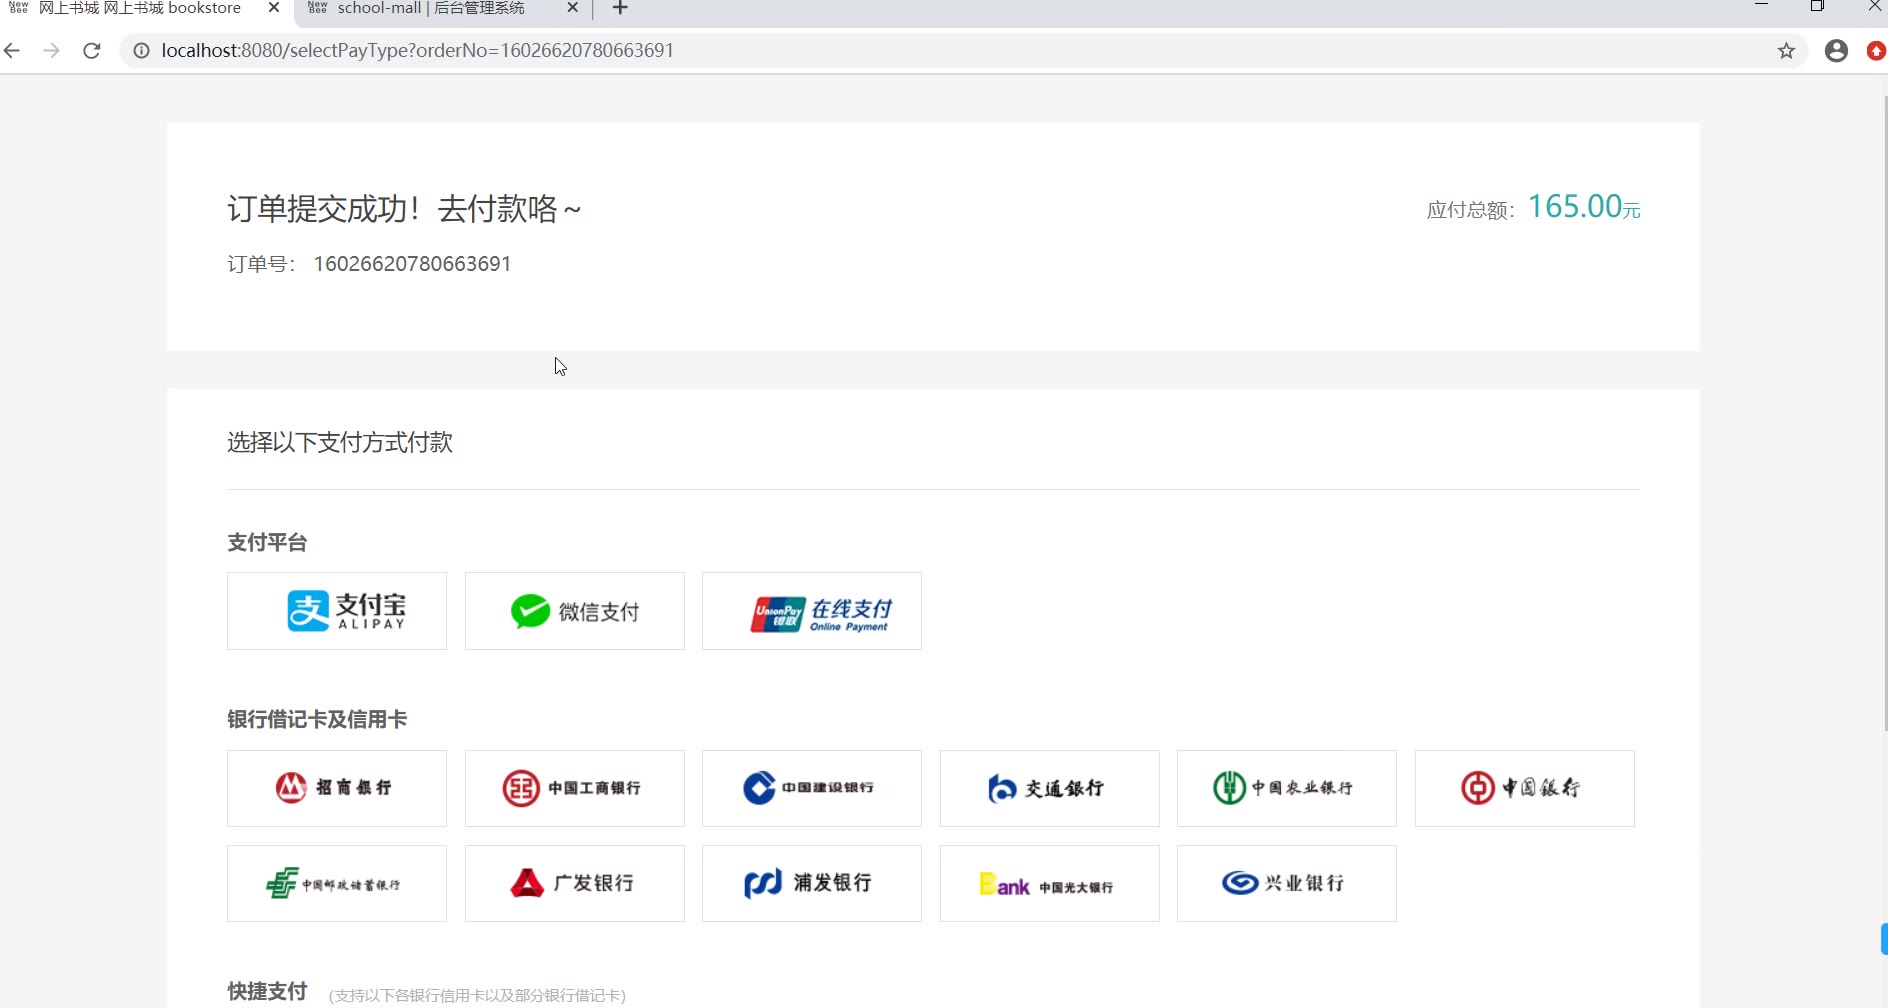
Task: Select Postal Savings Bank (中国邮政储蓄银行)
Action: tap(337, 883)
